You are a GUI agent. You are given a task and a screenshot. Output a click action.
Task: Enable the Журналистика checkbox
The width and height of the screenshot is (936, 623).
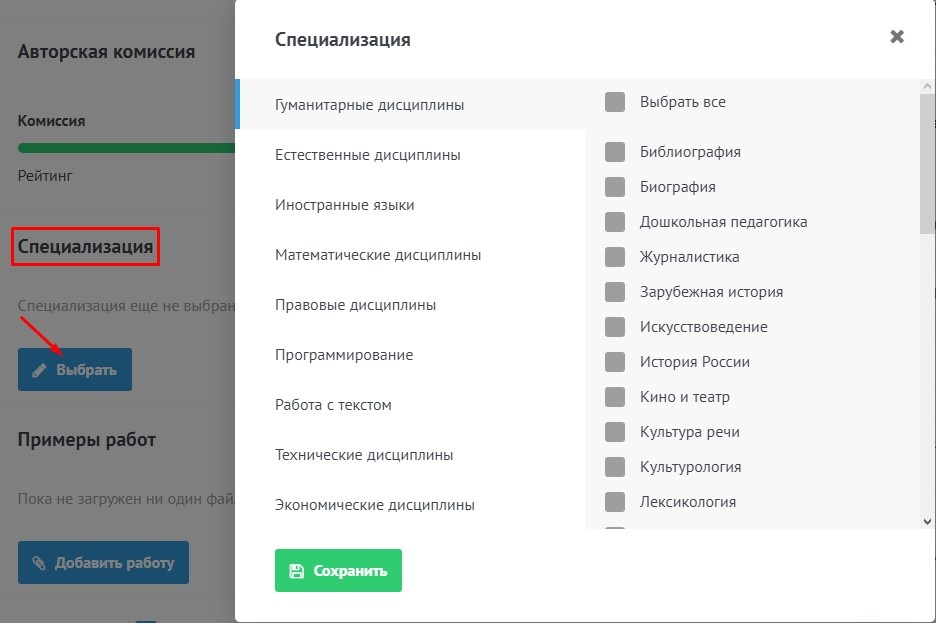pyautogui.click(x=615, y=257)
